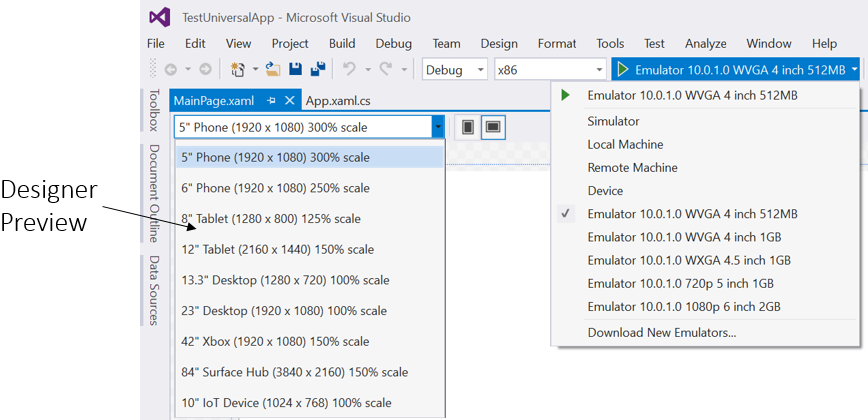
Task: Click the Save All icon
Action: (x=318, y=69)
